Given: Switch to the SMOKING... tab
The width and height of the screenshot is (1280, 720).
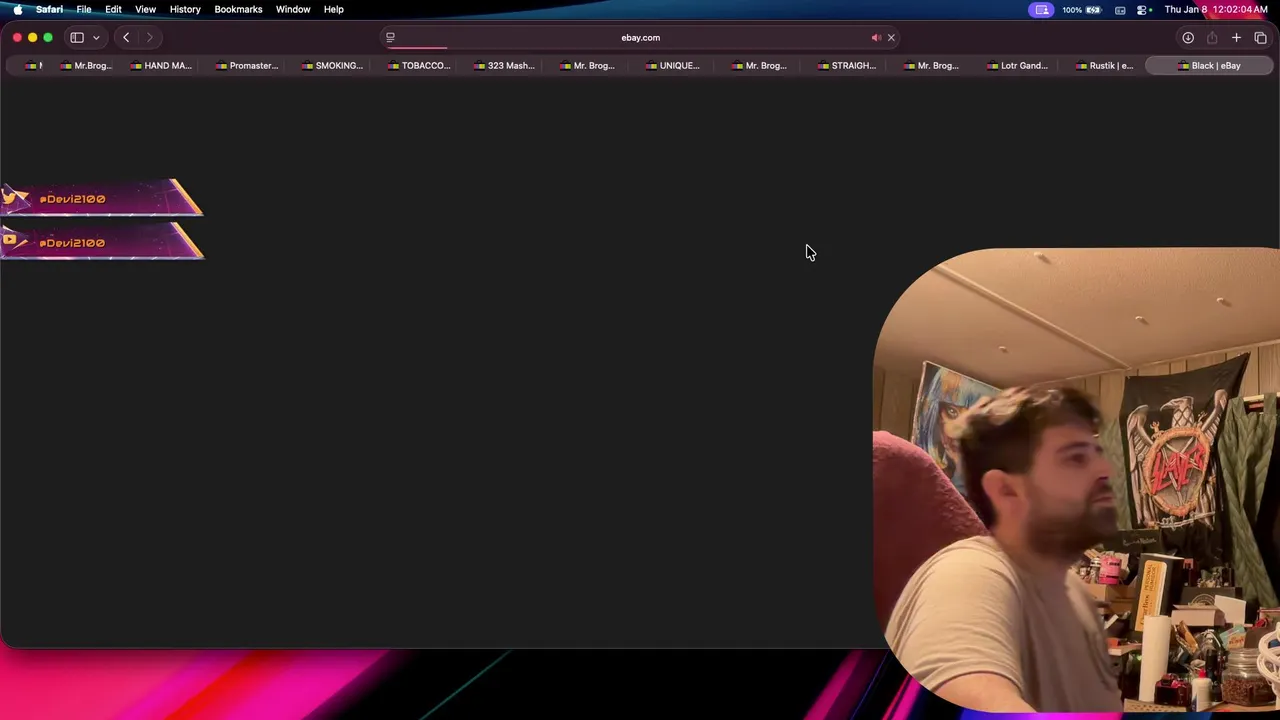Looking at the screenshot, I should 332,66.
